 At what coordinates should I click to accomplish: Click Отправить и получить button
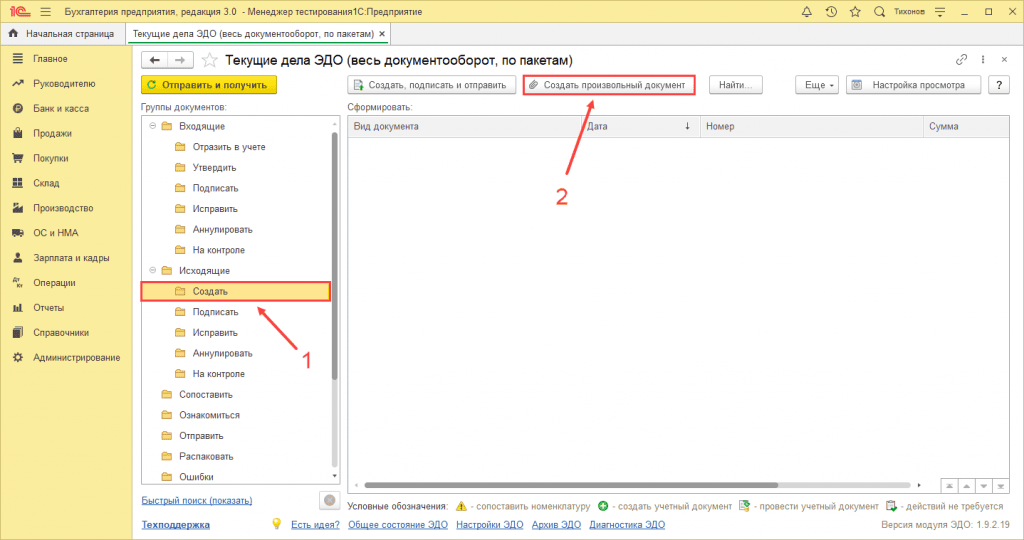[x=208, y=85]
